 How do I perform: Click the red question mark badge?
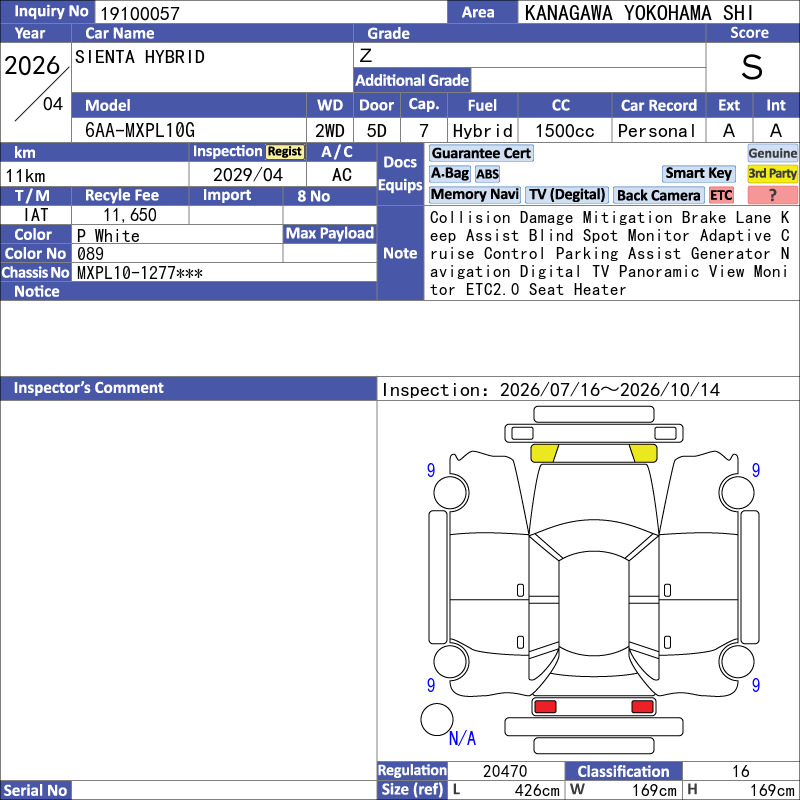click(772, 195)
